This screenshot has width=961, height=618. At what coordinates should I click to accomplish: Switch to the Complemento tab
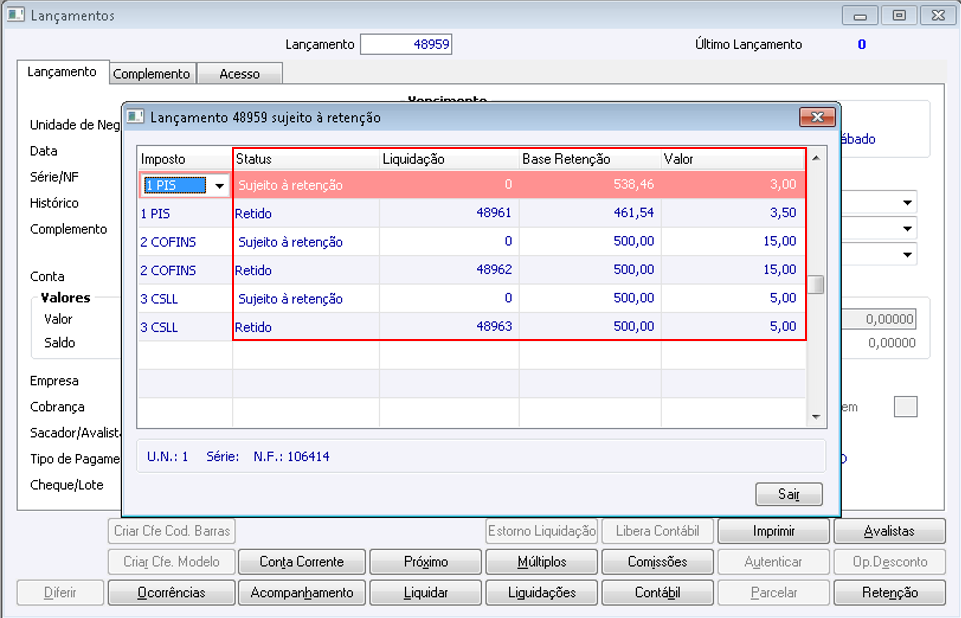pos(151,74)
